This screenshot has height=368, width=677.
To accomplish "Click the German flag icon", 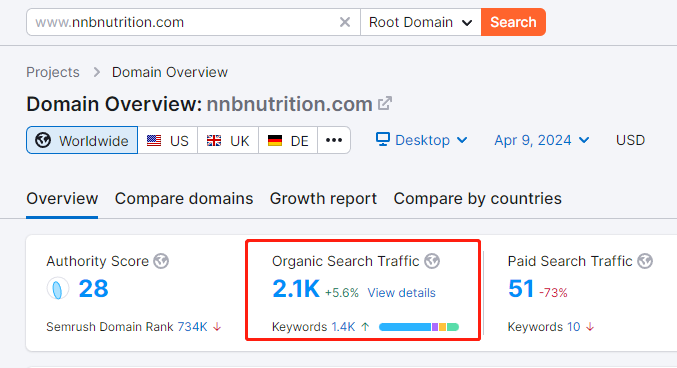I will (275, 140).
